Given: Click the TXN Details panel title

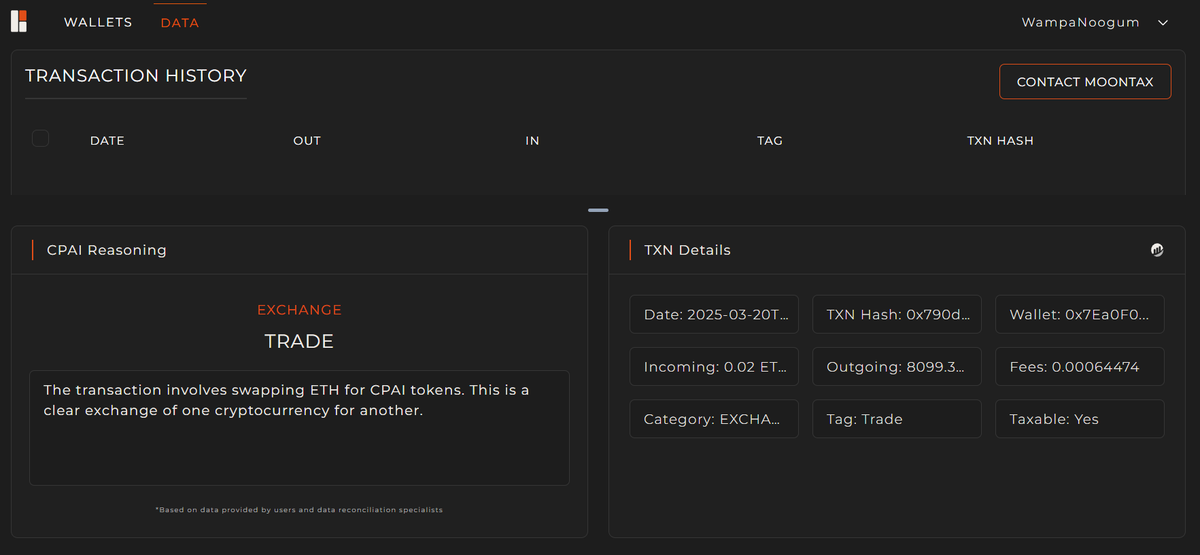Looking at the screenshot, I should click(688, 250).
